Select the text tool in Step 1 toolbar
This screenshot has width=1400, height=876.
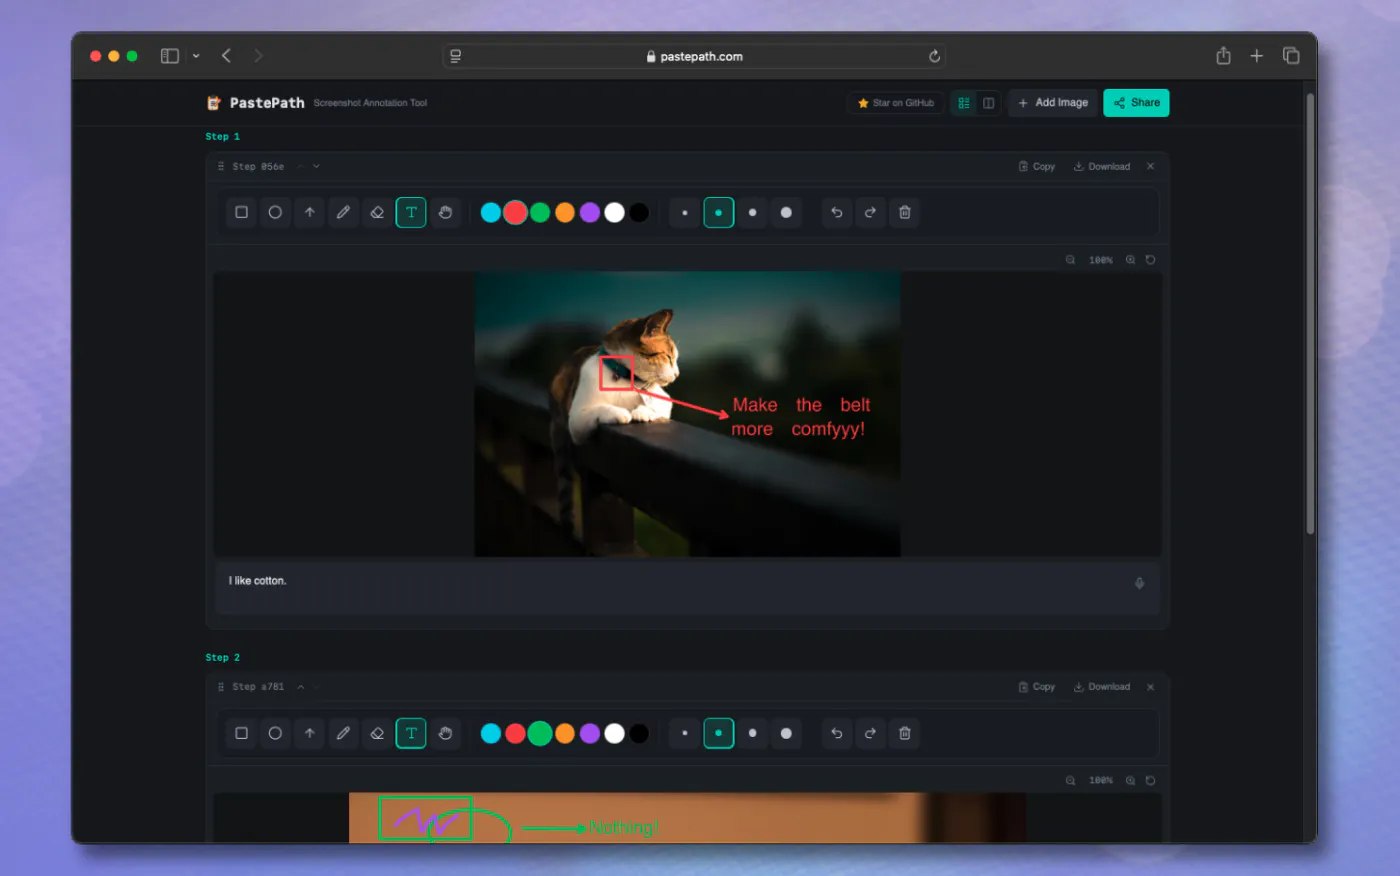(x=411, y=212)
